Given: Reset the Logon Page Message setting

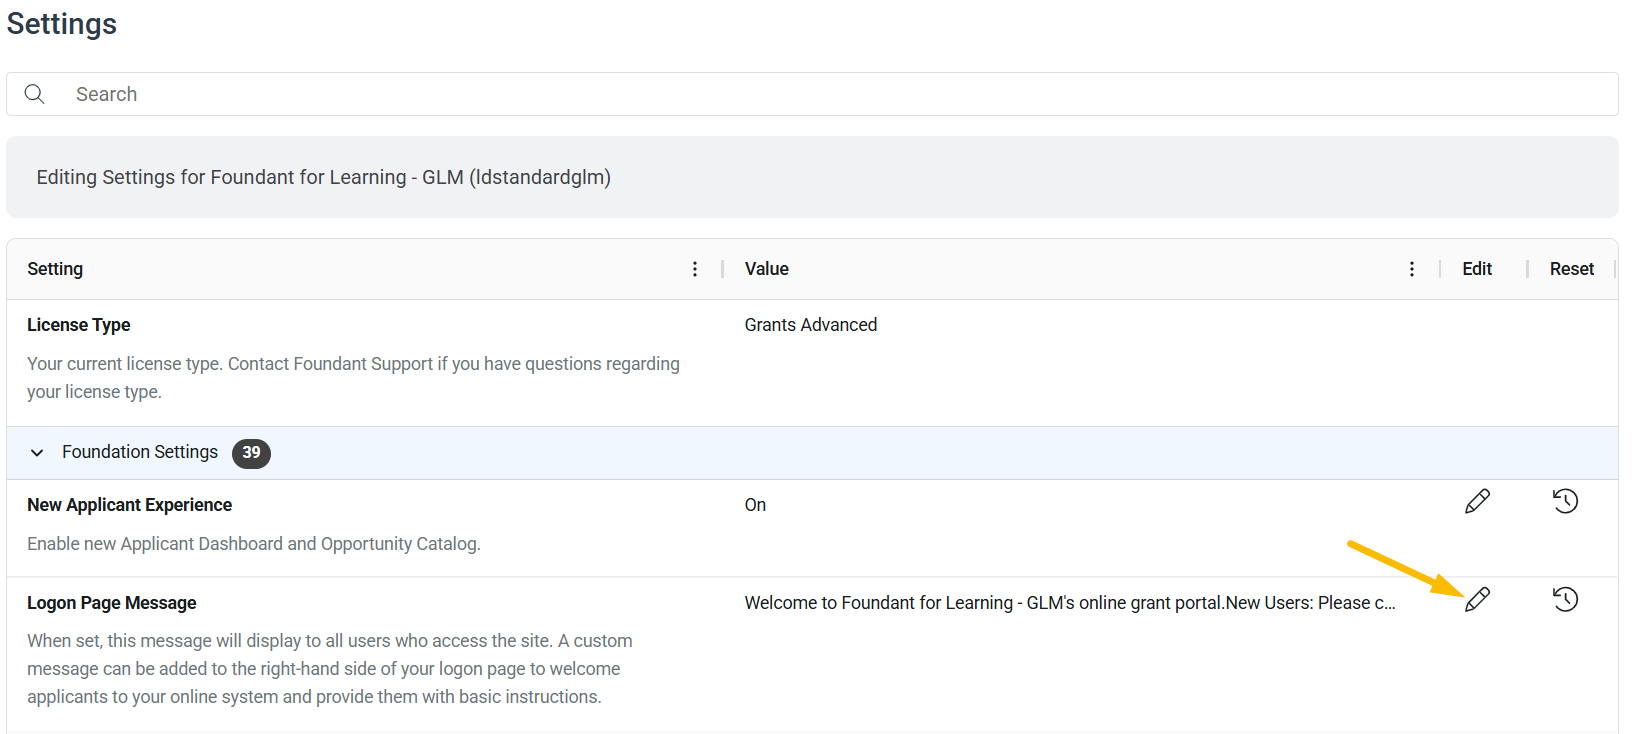Looking at the screenshot, I should pos(1566,599).
